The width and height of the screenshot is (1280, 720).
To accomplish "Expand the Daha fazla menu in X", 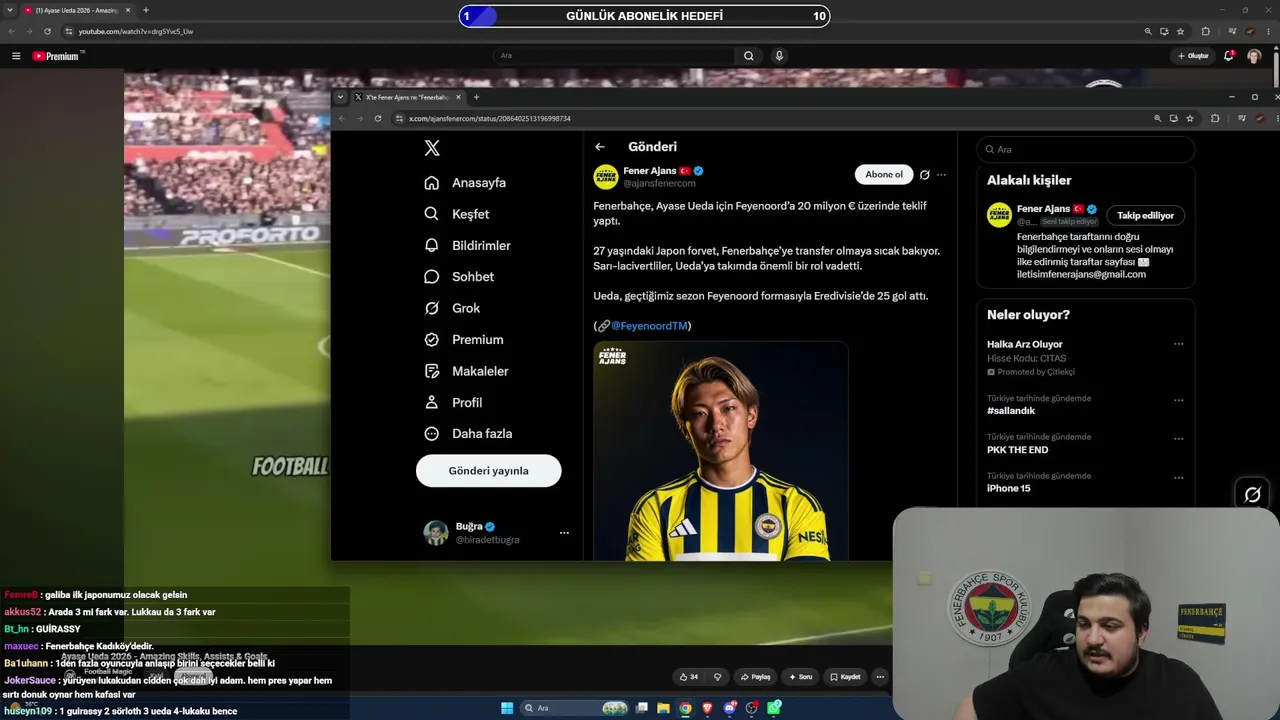I will coord(469,434).
